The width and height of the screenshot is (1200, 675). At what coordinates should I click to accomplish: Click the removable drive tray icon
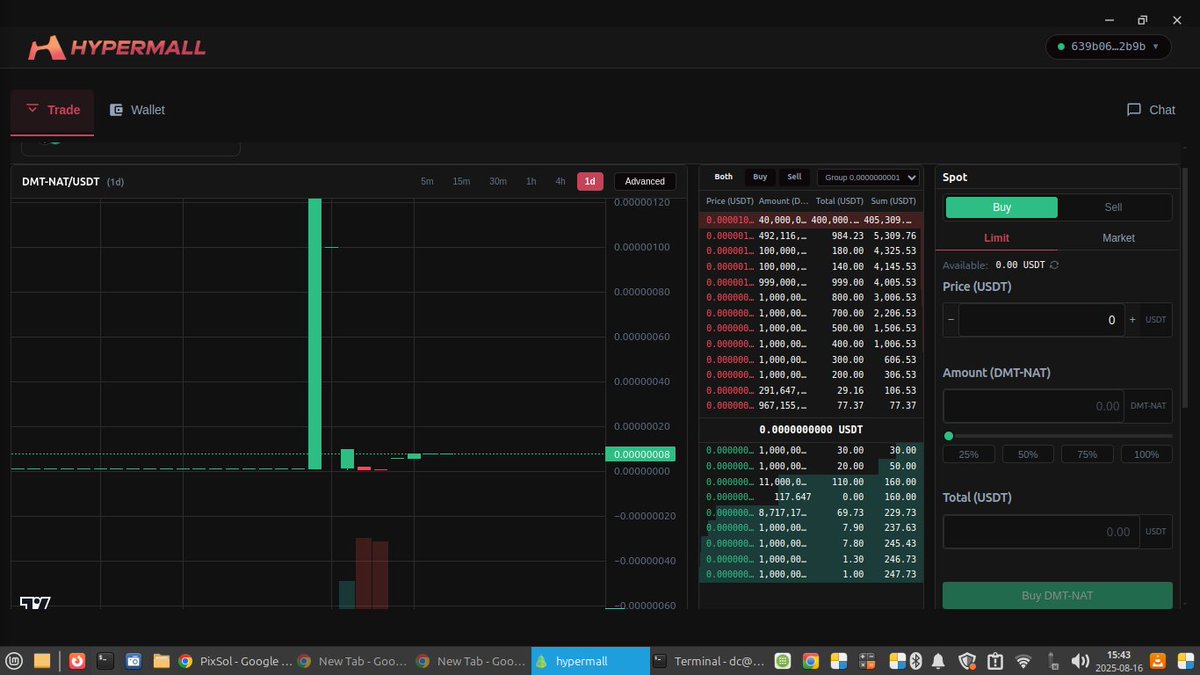(x=1052, y=661)
